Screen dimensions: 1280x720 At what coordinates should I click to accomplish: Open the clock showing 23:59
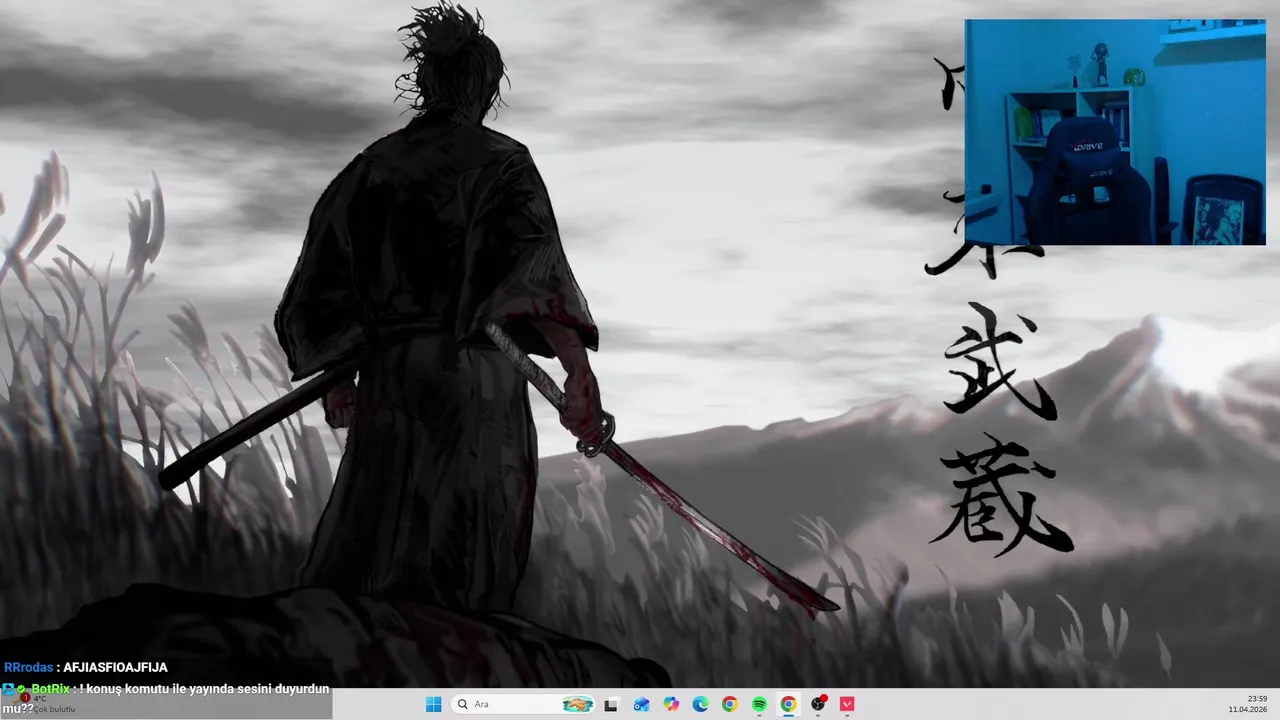(x=1258, y=698)
